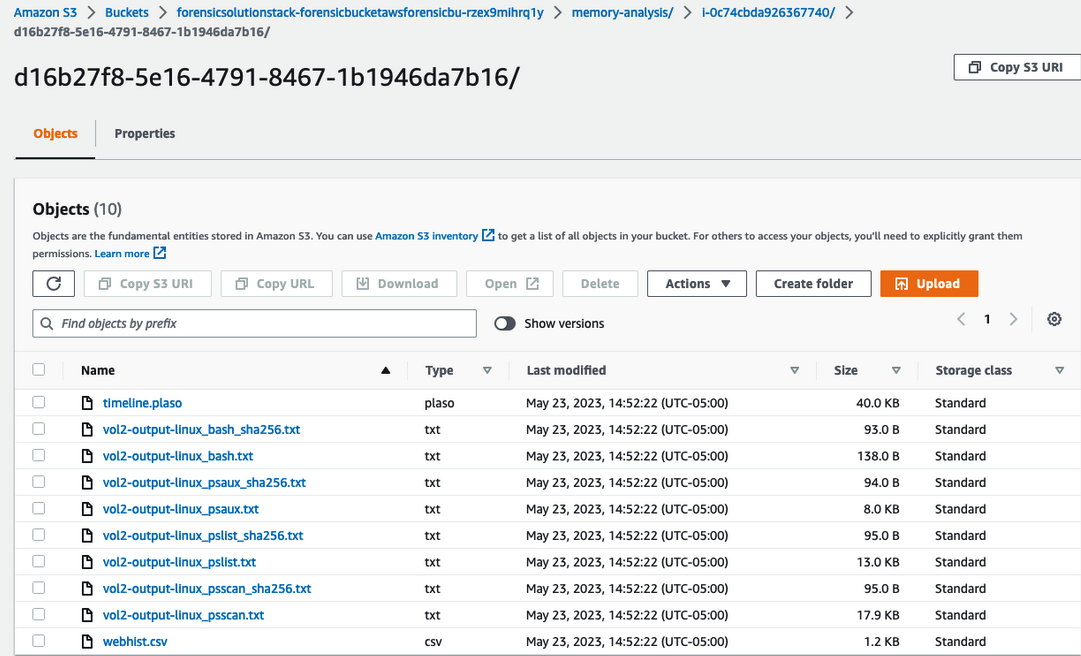Select checkbox for vol2-output-linux_pslist.txt
The image size is (1081, 656).
click(39, 562)
